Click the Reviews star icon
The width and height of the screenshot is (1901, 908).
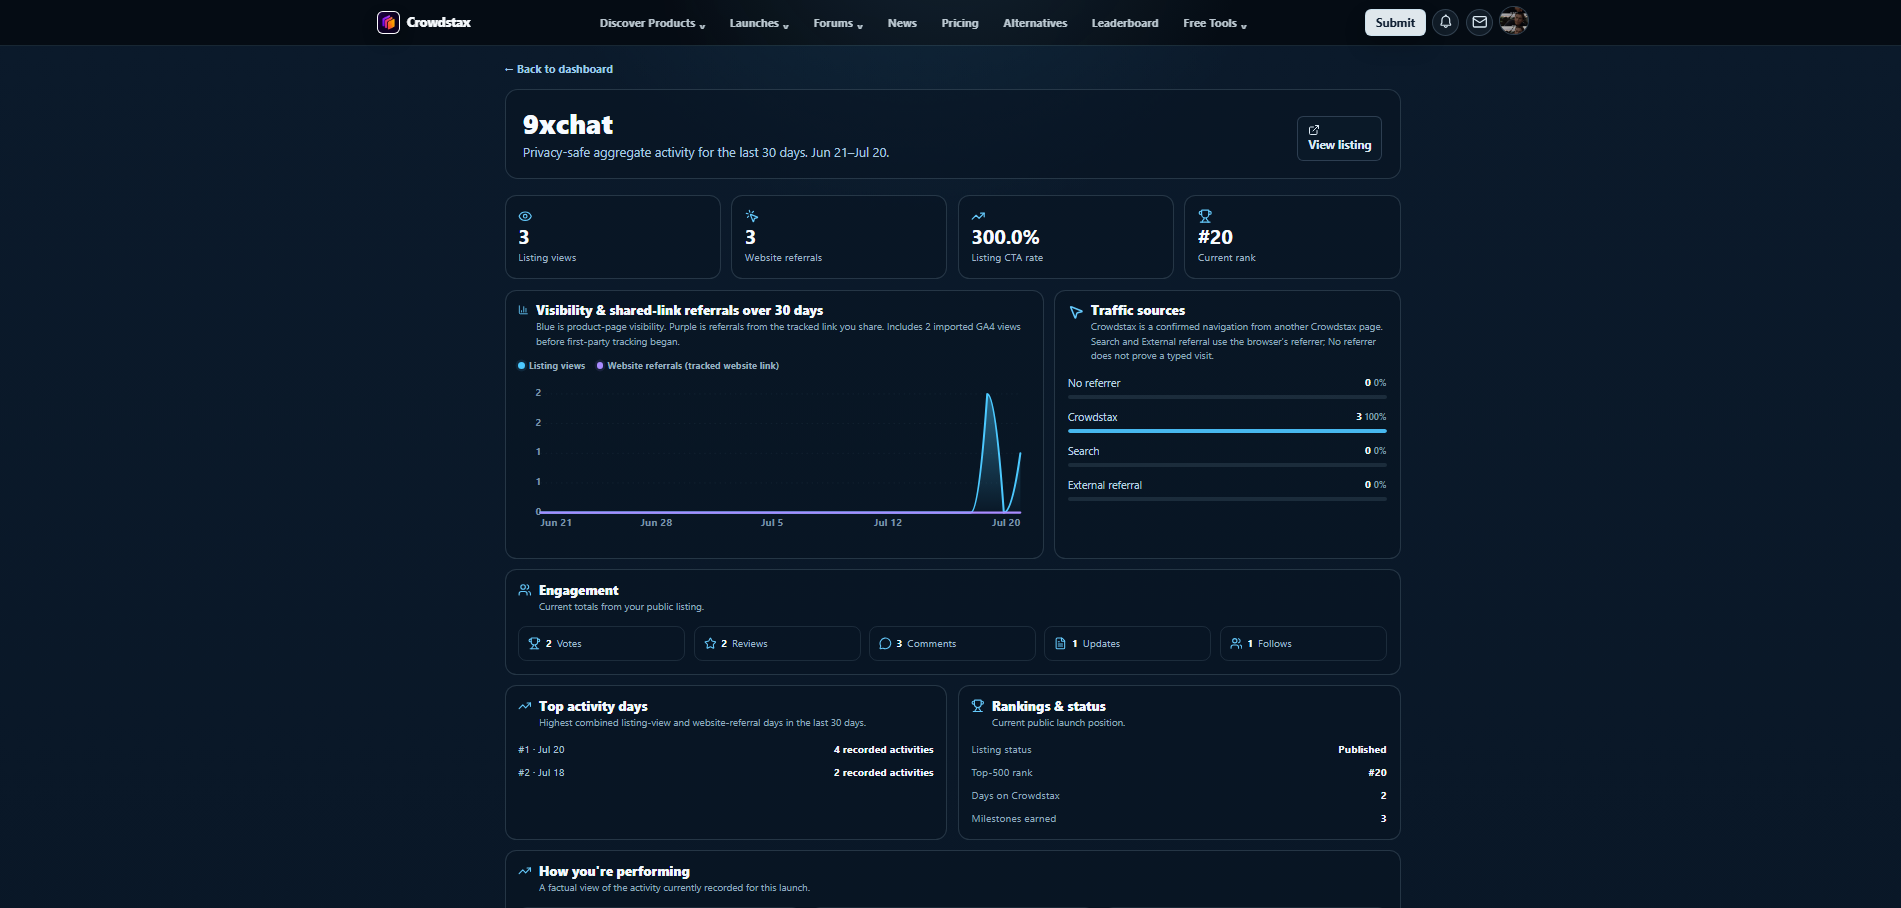pos(710,644)
